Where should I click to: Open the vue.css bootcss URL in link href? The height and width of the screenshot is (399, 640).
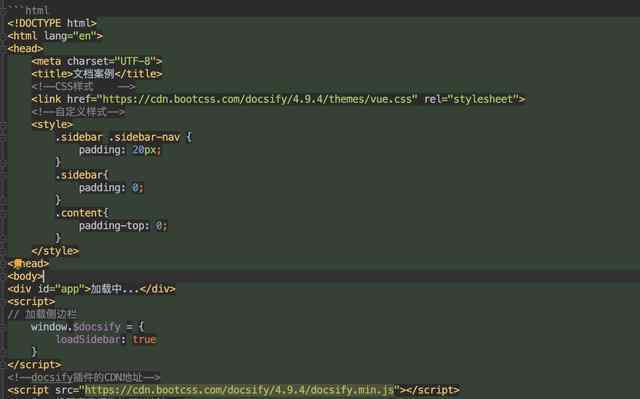pos(257,99)
